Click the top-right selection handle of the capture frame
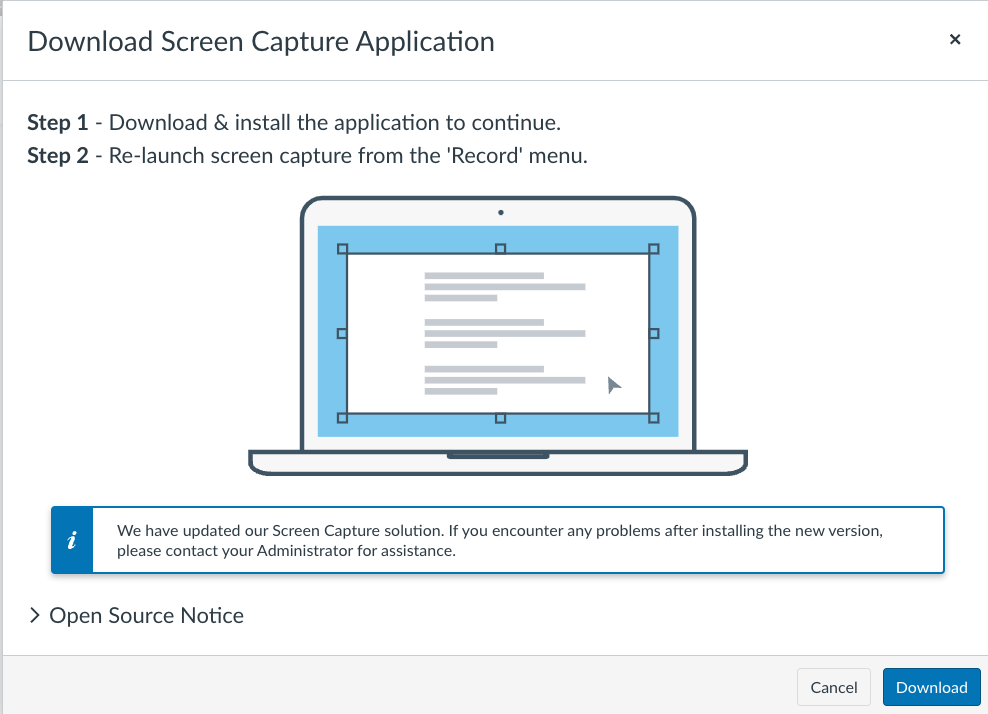This screenshot has width=988, height=714. pyautogui.click(x=655, y=249)
